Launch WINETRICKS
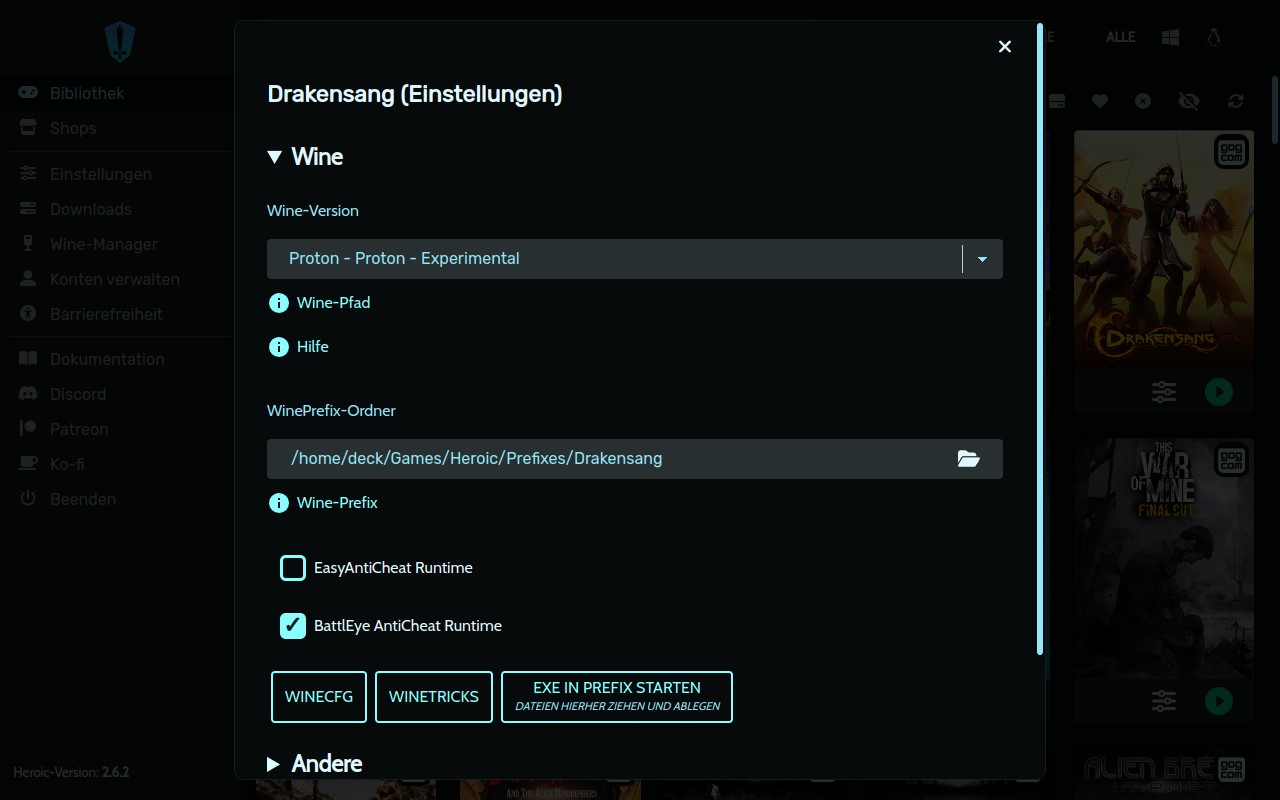Viewport: 1280px width, 800px height. (x=434, y=697)
